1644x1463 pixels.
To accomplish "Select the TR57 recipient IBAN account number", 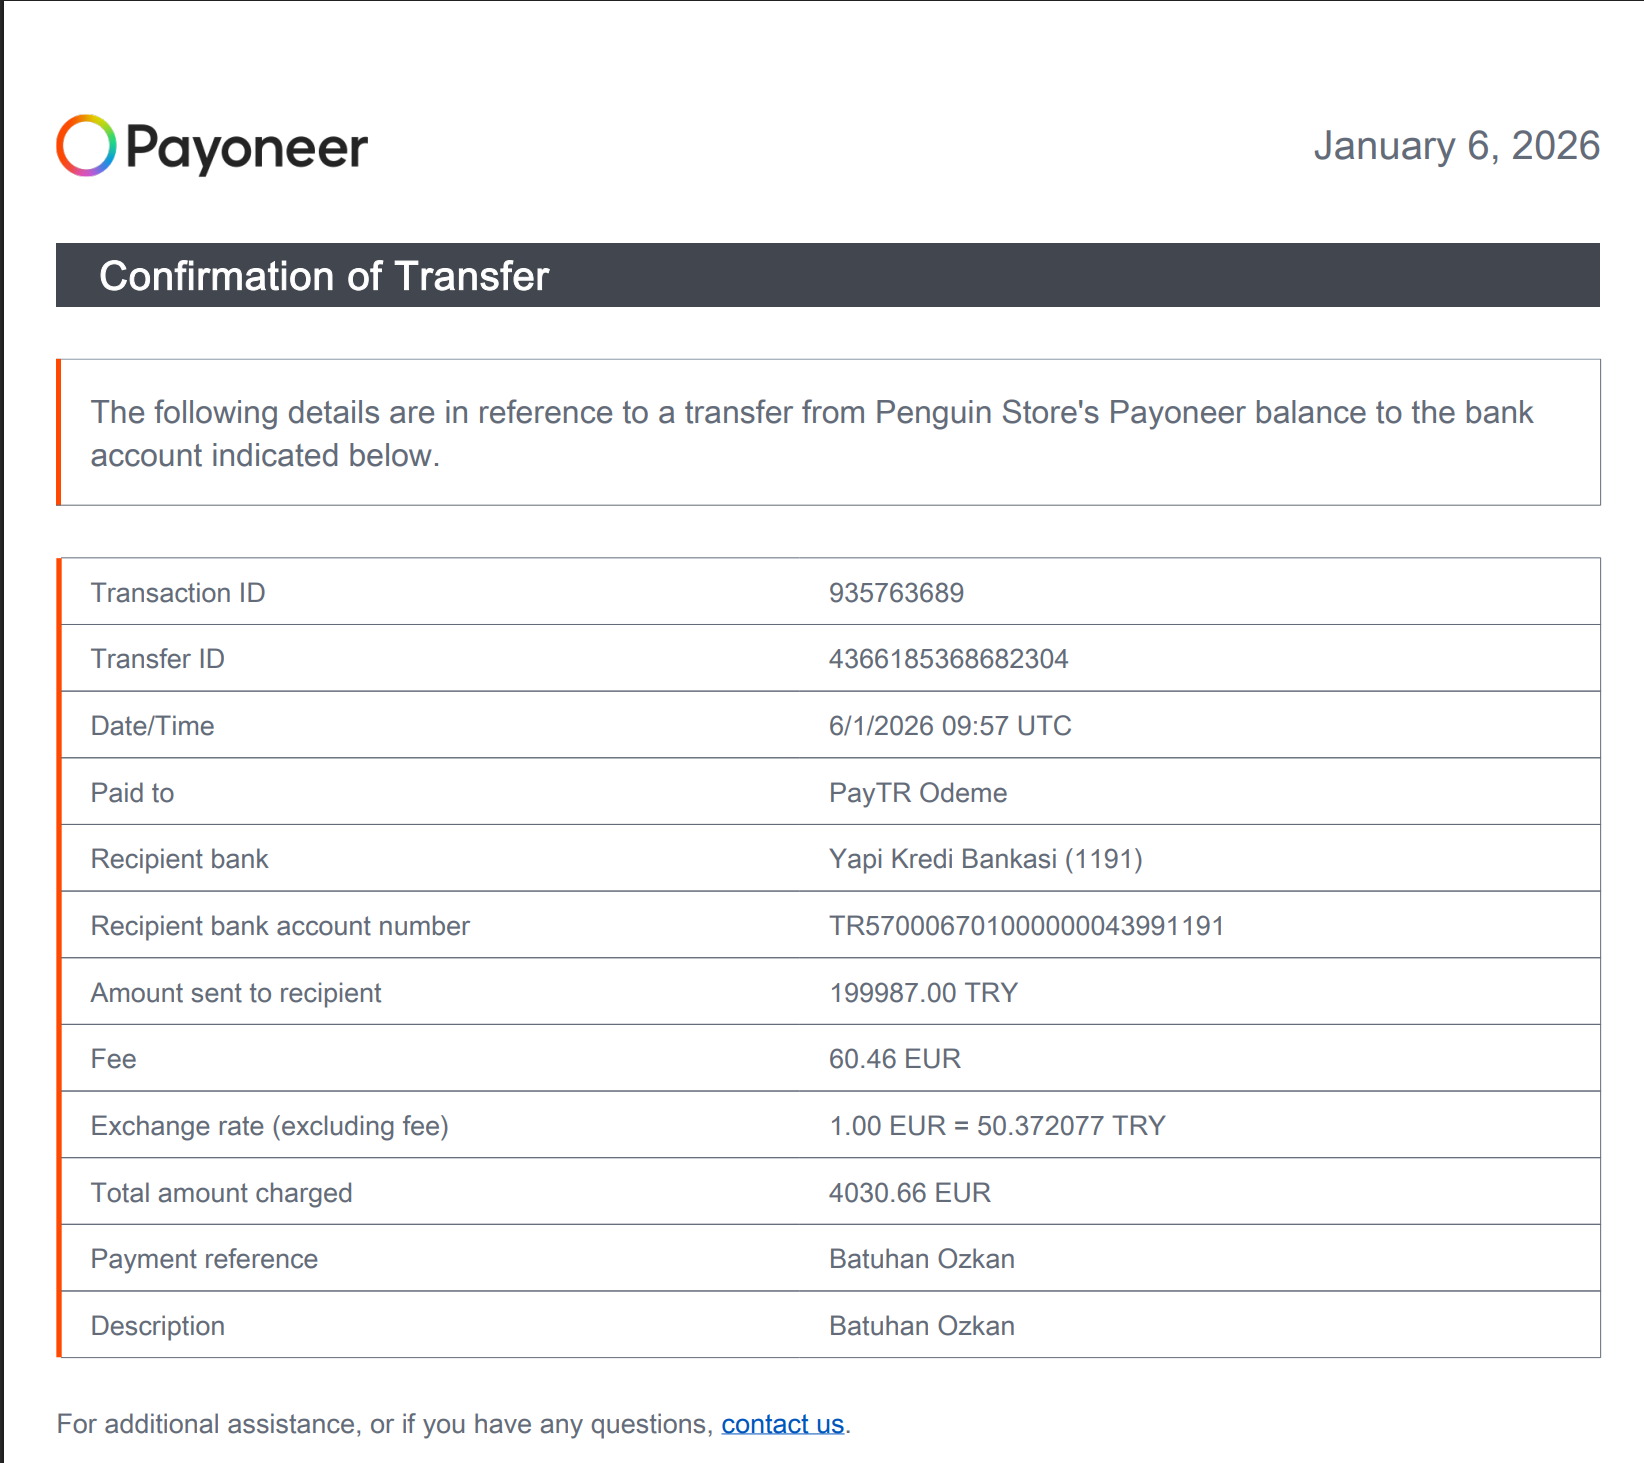I will (x=1026, y=926).
